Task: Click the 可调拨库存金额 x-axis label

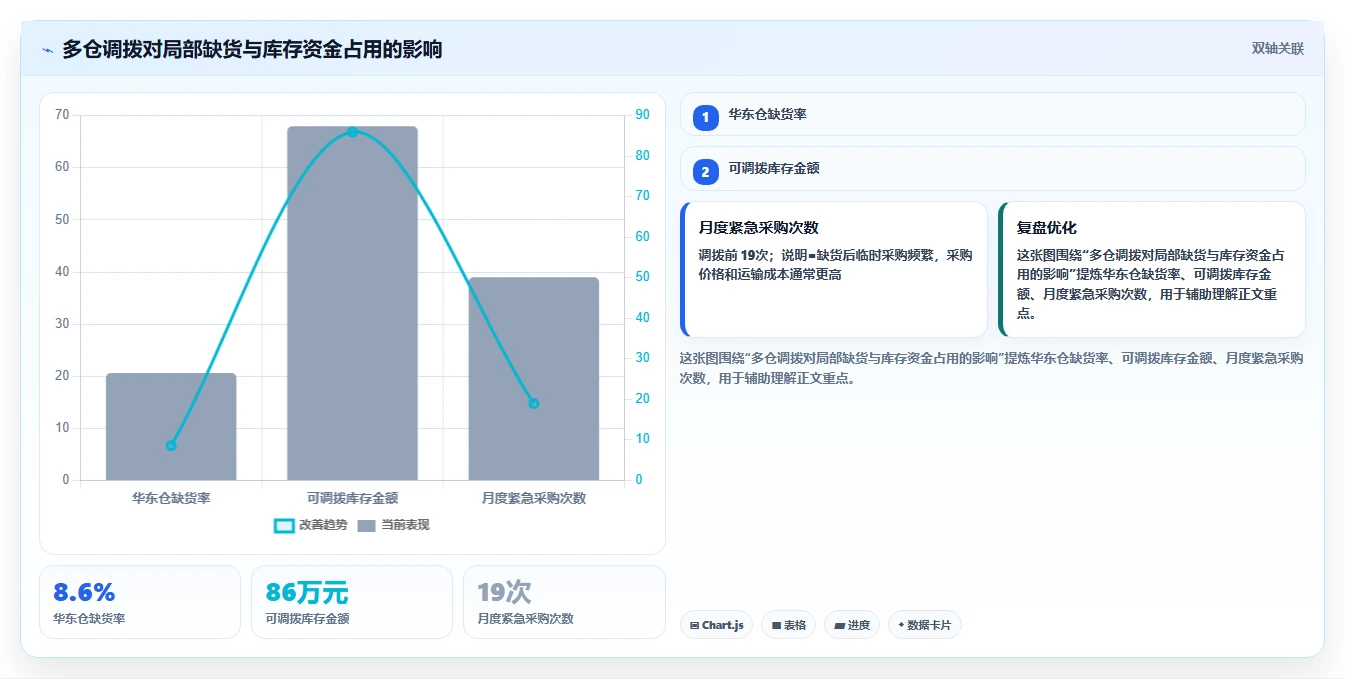Action: point(352,498)
